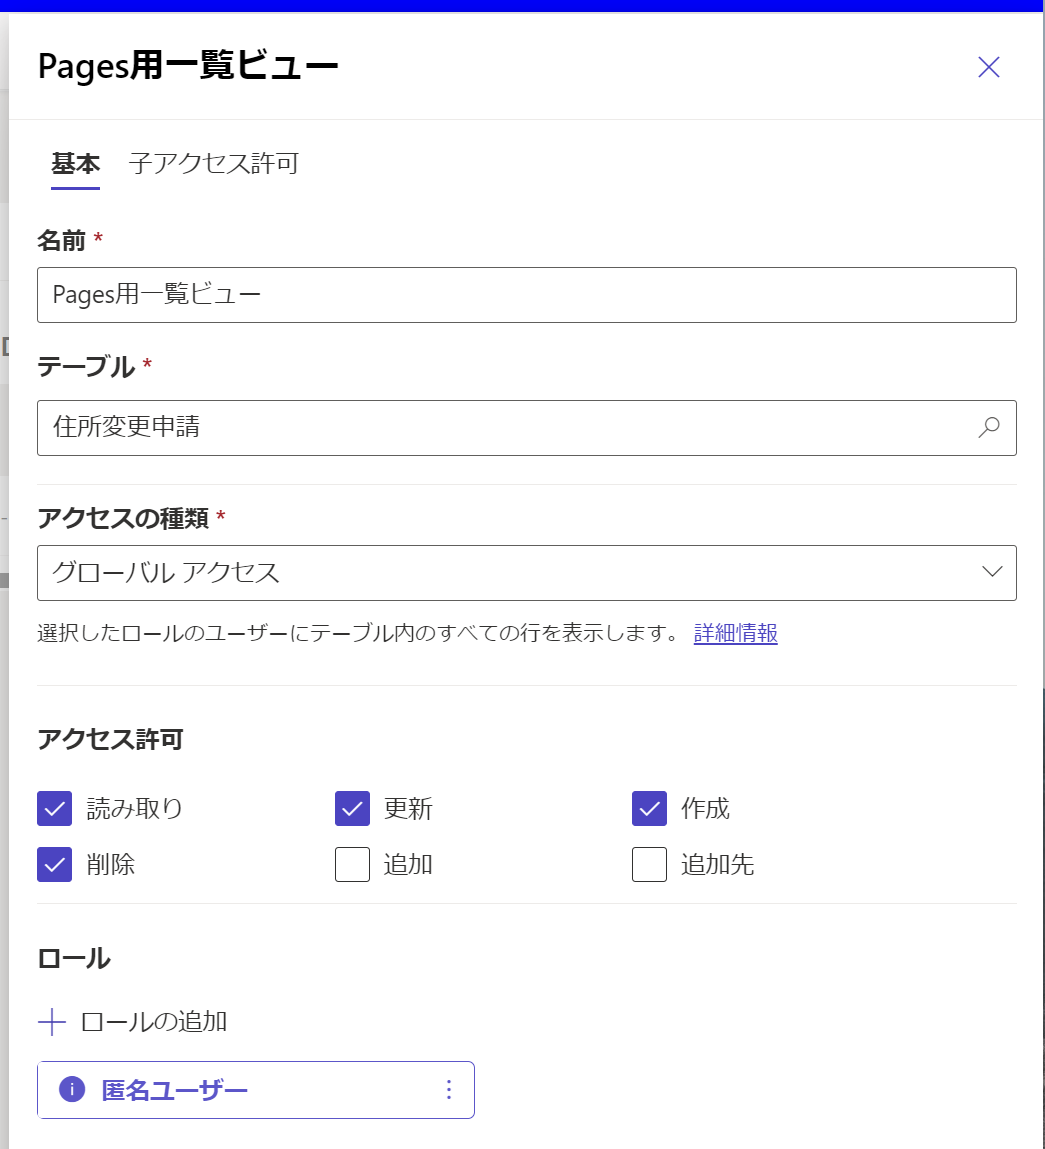Open the 詳細情報 link

click(x=735, y=633)
